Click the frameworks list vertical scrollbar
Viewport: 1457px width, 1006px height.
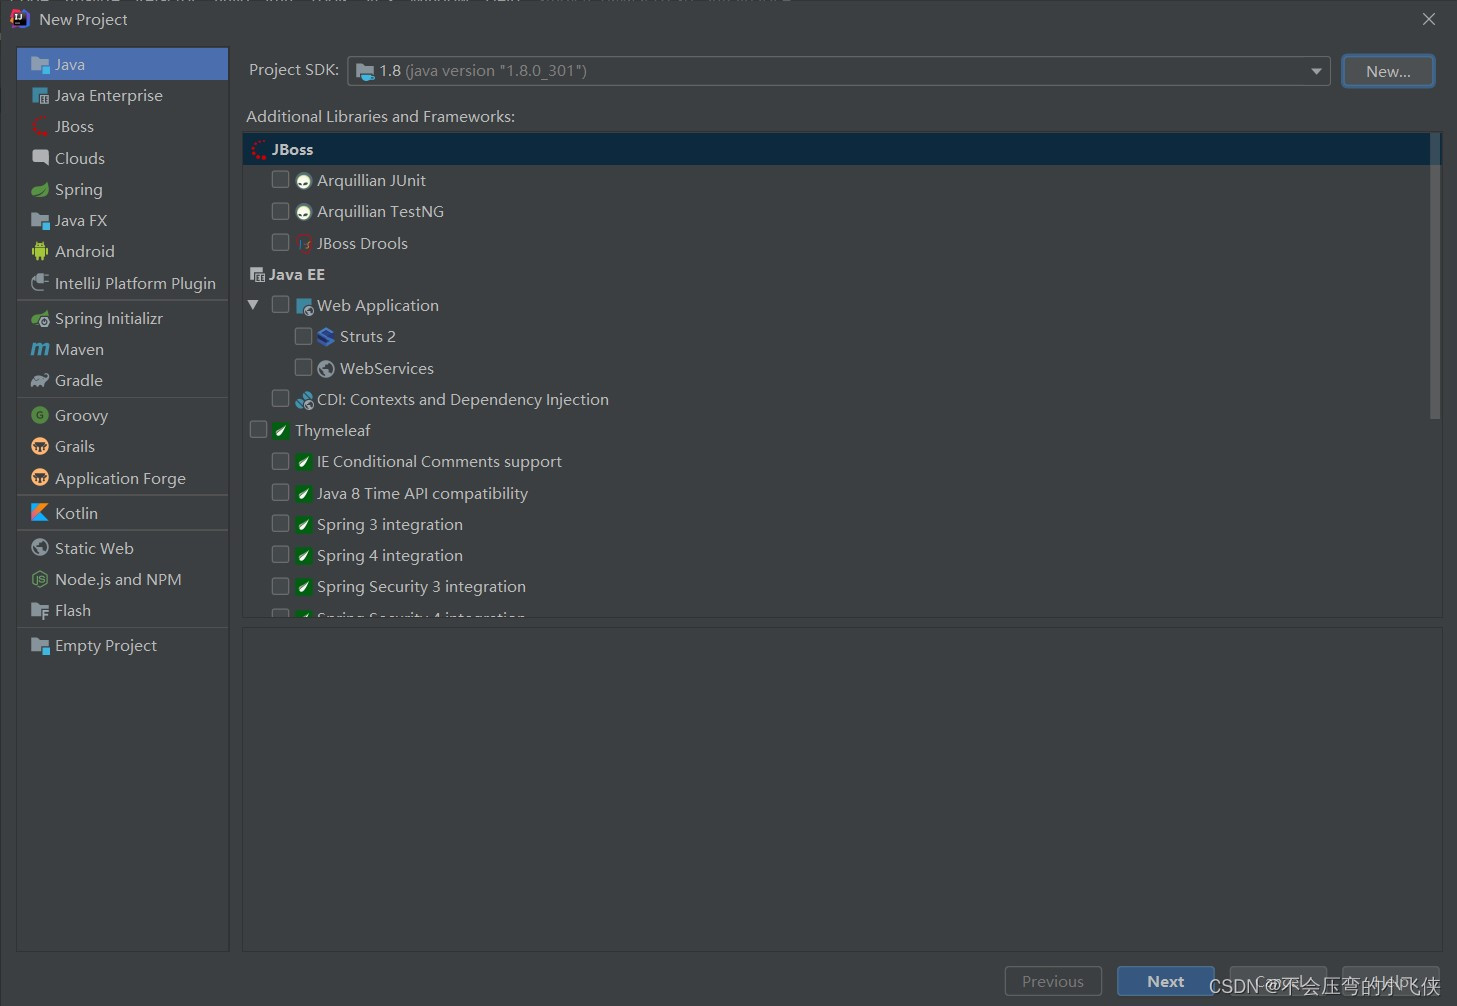pyautogui.click(x=1435, y=276)
